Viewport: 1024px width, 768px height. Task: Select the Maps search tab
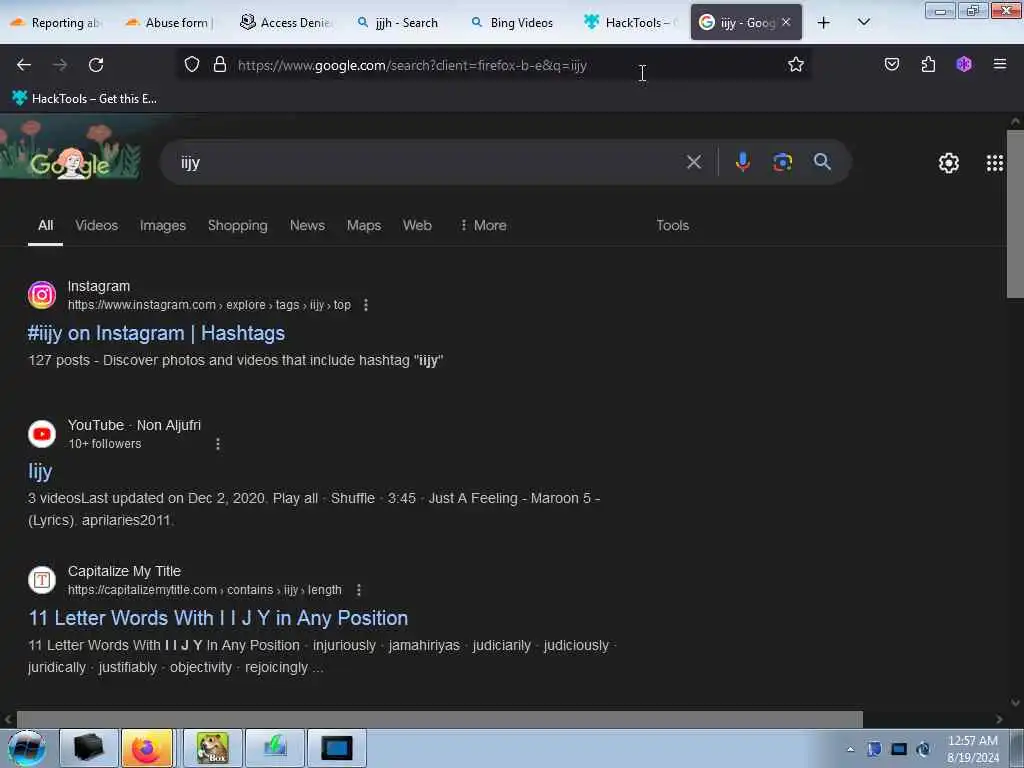coord(364,225)
